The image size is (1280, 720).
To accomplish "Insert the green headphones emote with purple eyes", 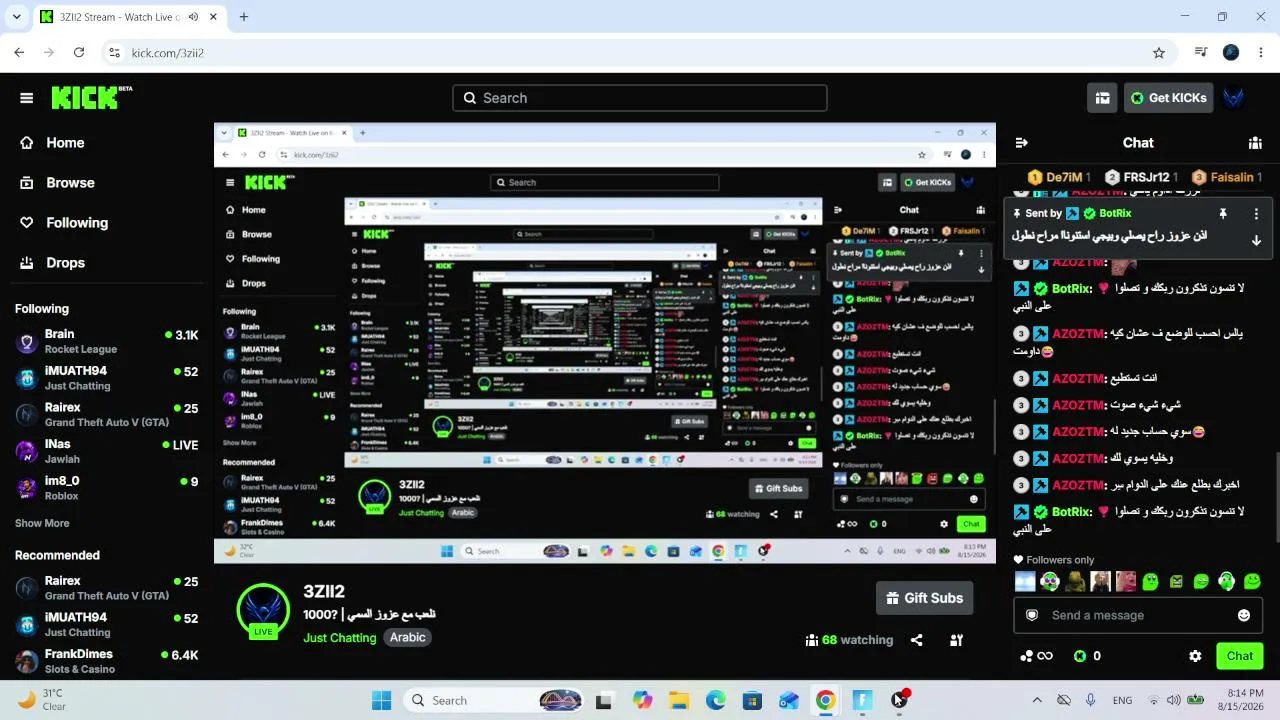I will [x=1050, y=581].
